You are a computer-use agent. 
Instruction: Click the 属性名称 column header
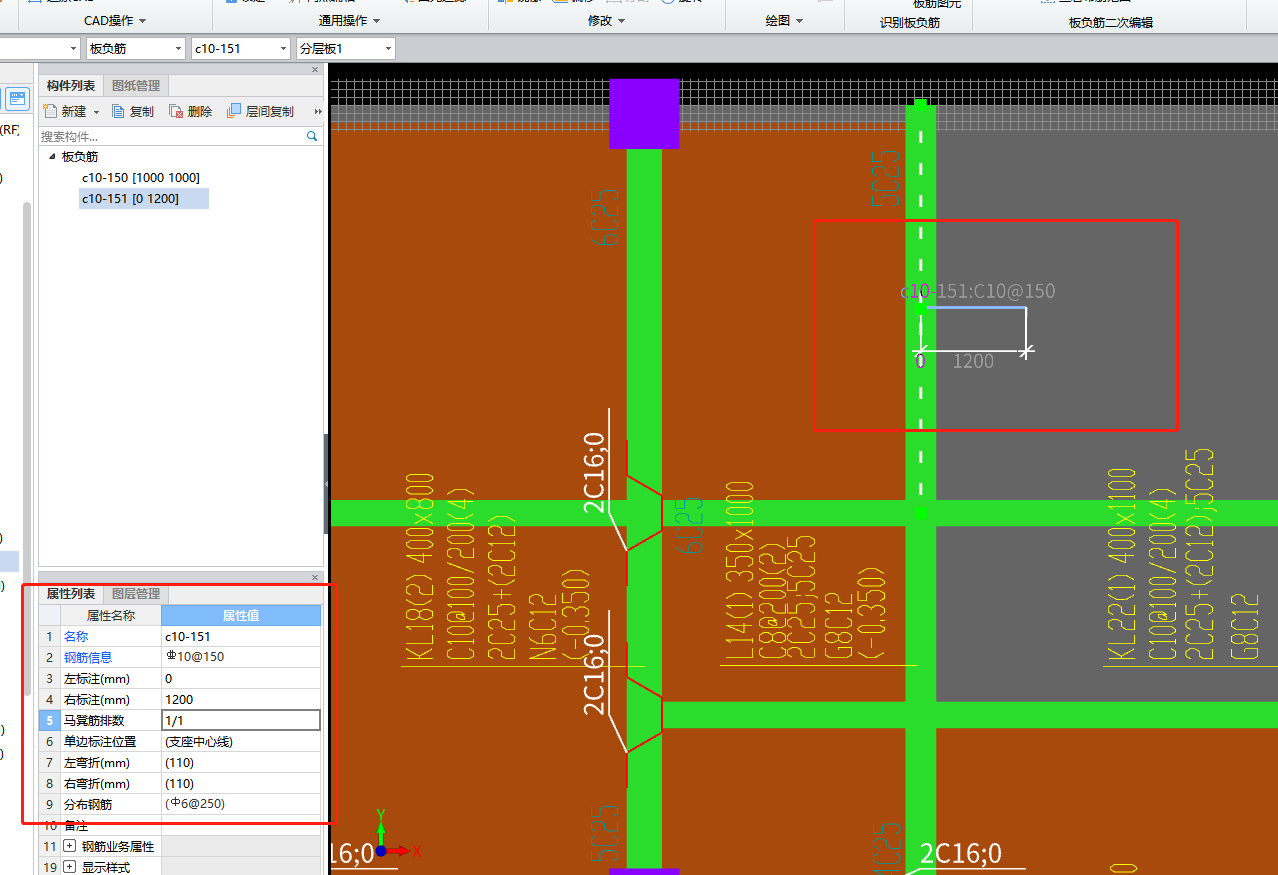(x=111, y=615)
